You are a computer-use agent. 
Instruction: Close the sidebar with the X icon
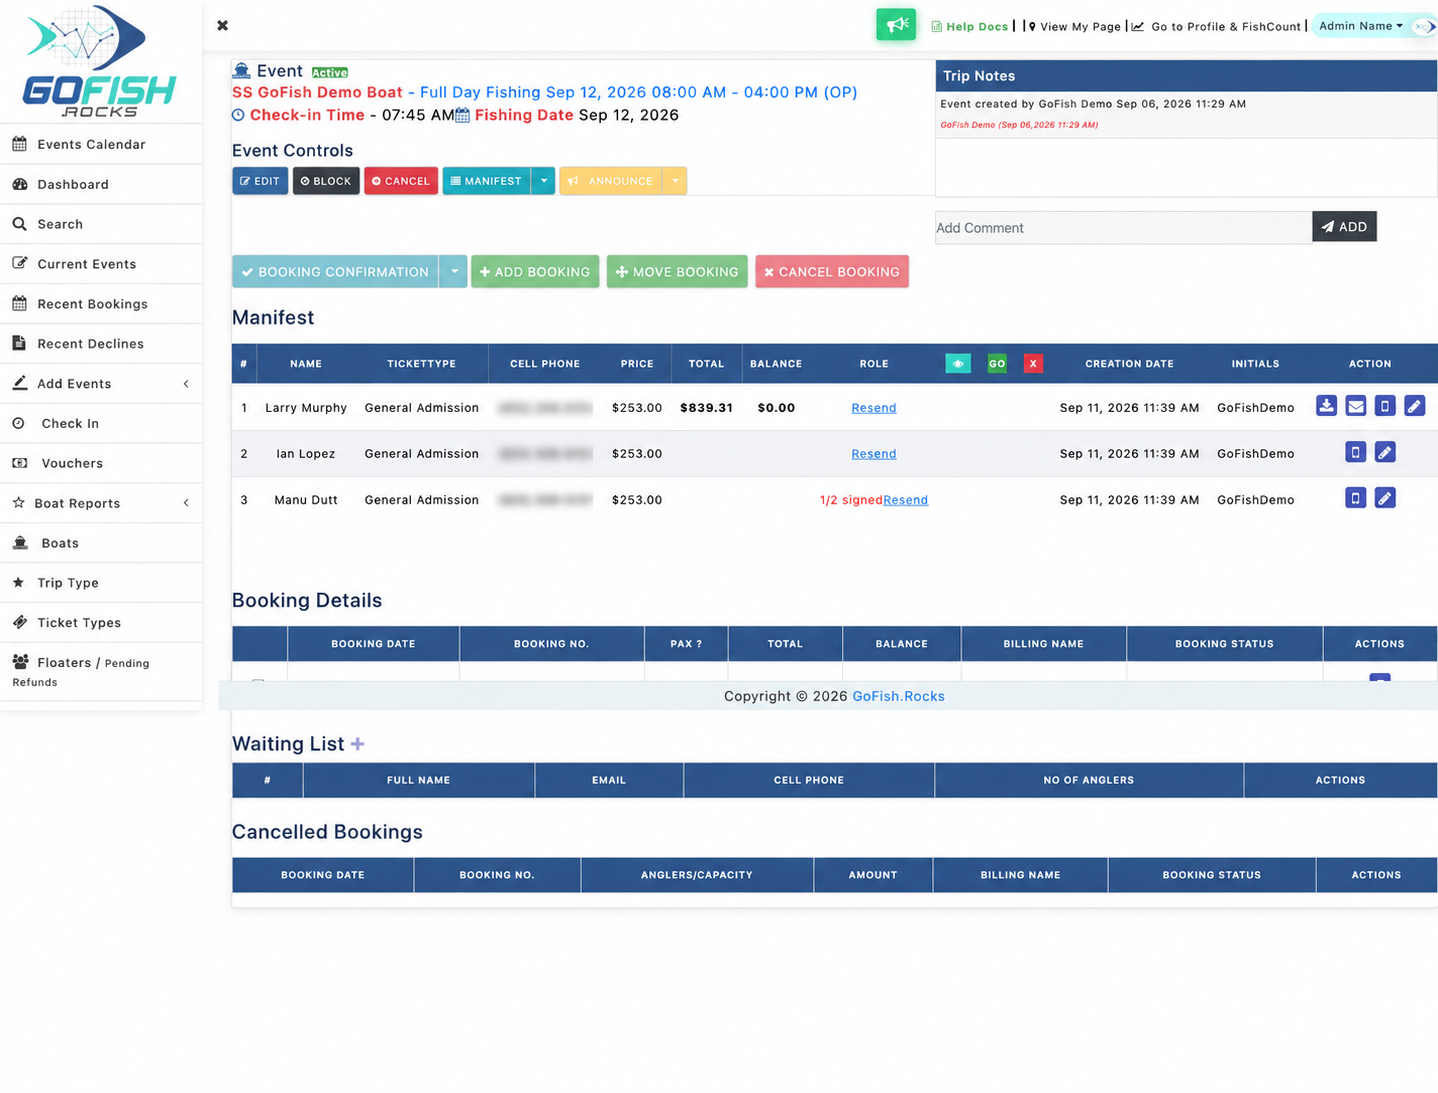coord(222,26)
